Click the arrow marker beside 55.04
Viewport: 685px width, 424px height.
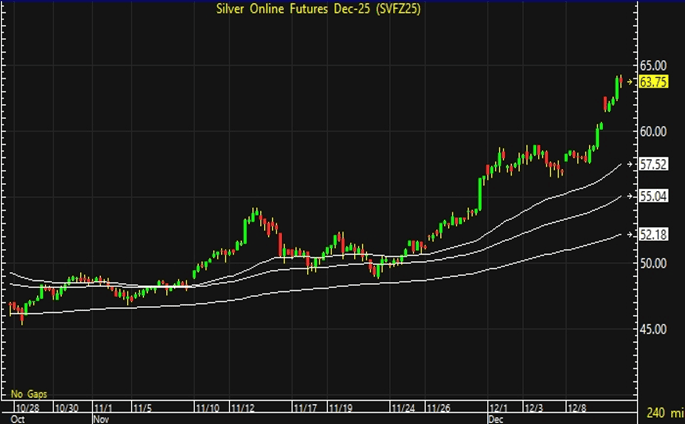pos(630,196)
